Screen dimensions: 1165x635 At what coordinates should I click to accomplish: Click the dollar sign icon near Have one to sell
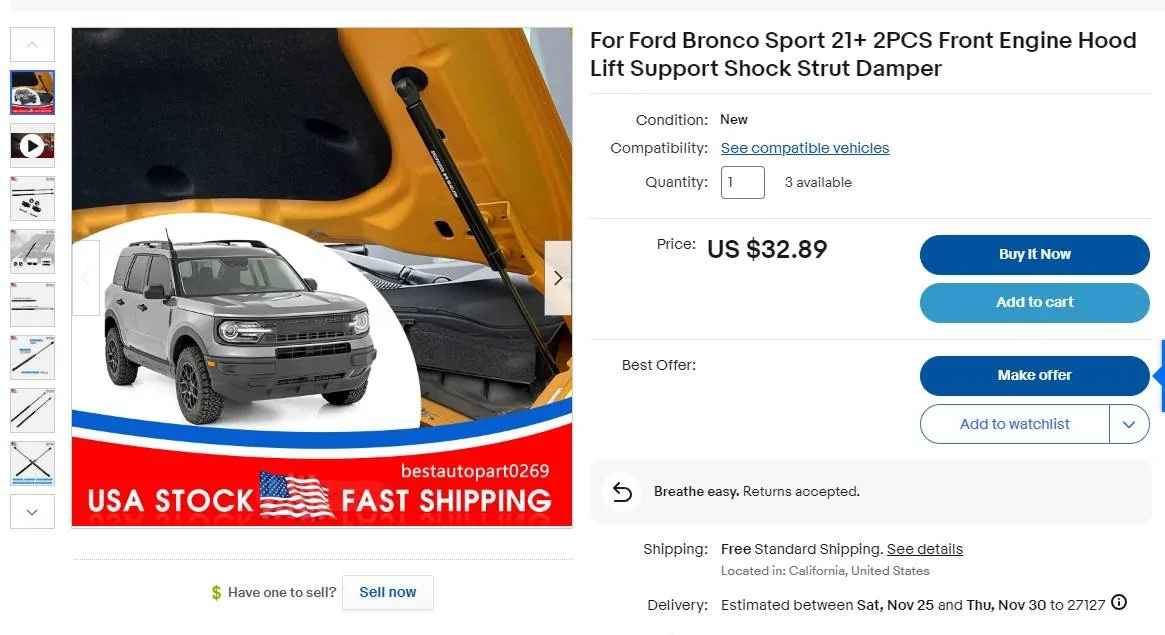214,592
